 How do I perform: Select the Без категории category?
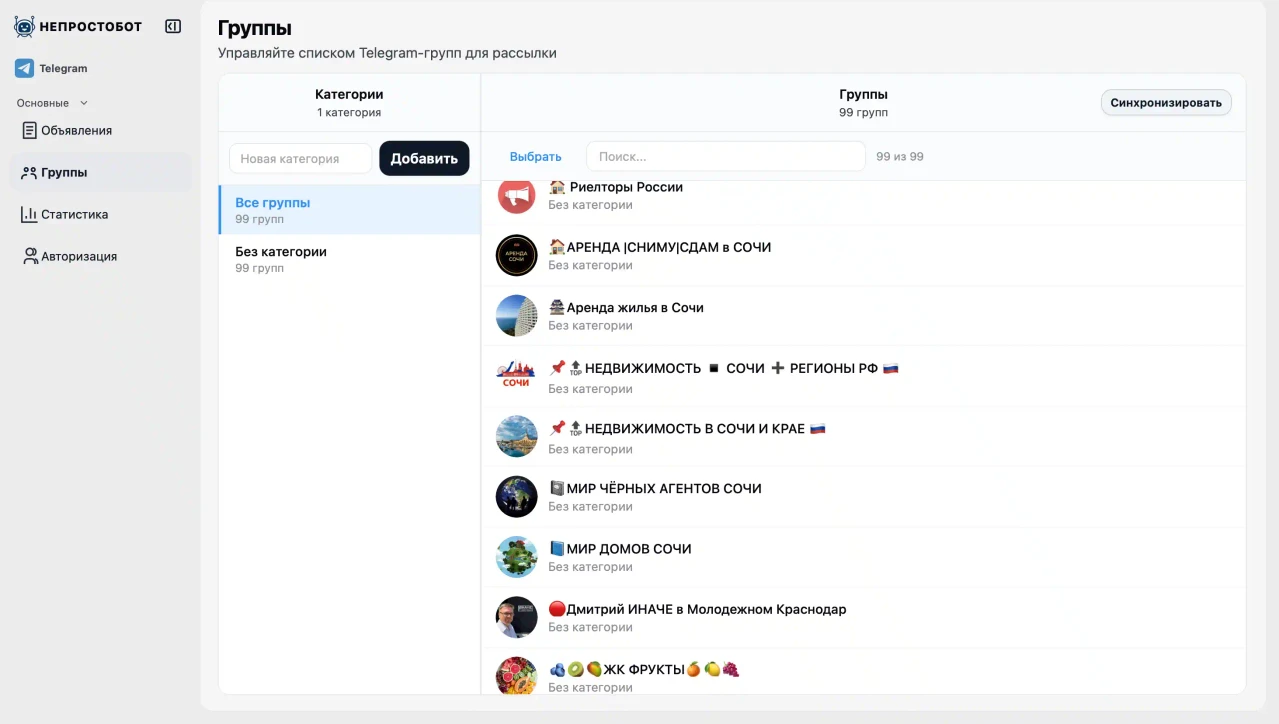coord(349,259)
